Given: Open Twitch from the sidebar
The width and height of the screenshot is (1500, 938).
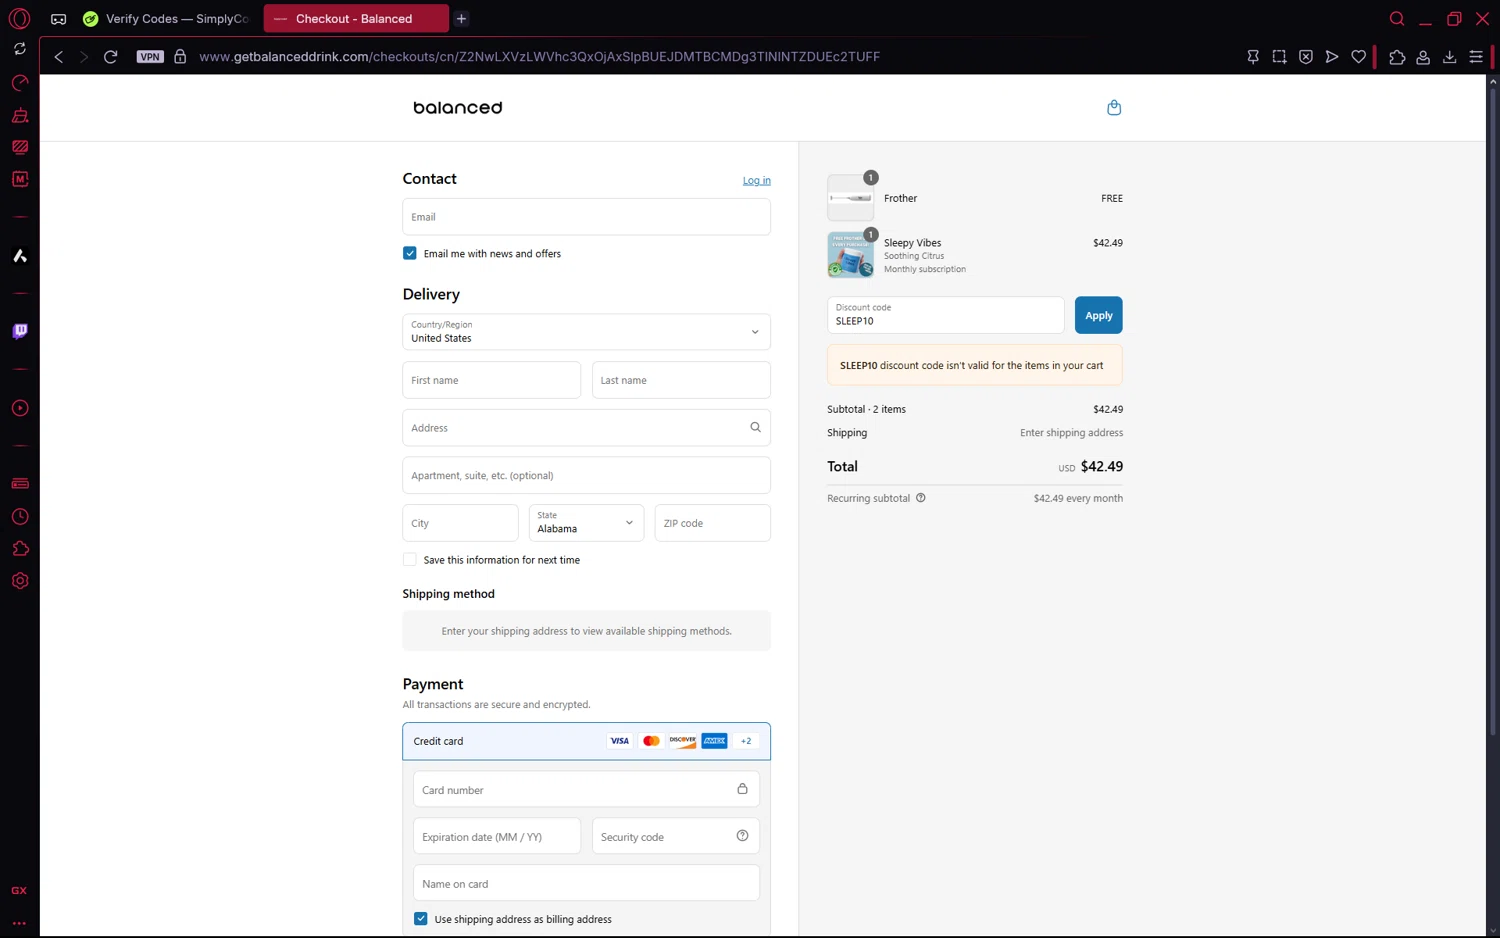Looking at the screenshot, I should 20,331.
